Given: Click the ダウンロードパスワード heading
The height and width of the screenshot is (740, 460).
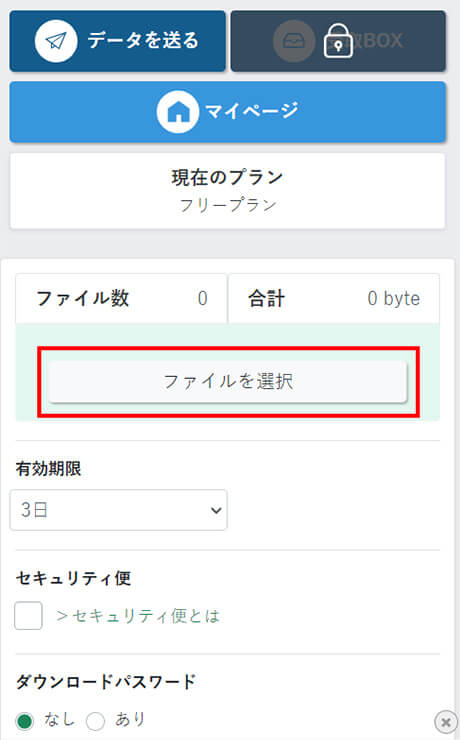Looking at the screenshot, I should click(x=106, y=682).
